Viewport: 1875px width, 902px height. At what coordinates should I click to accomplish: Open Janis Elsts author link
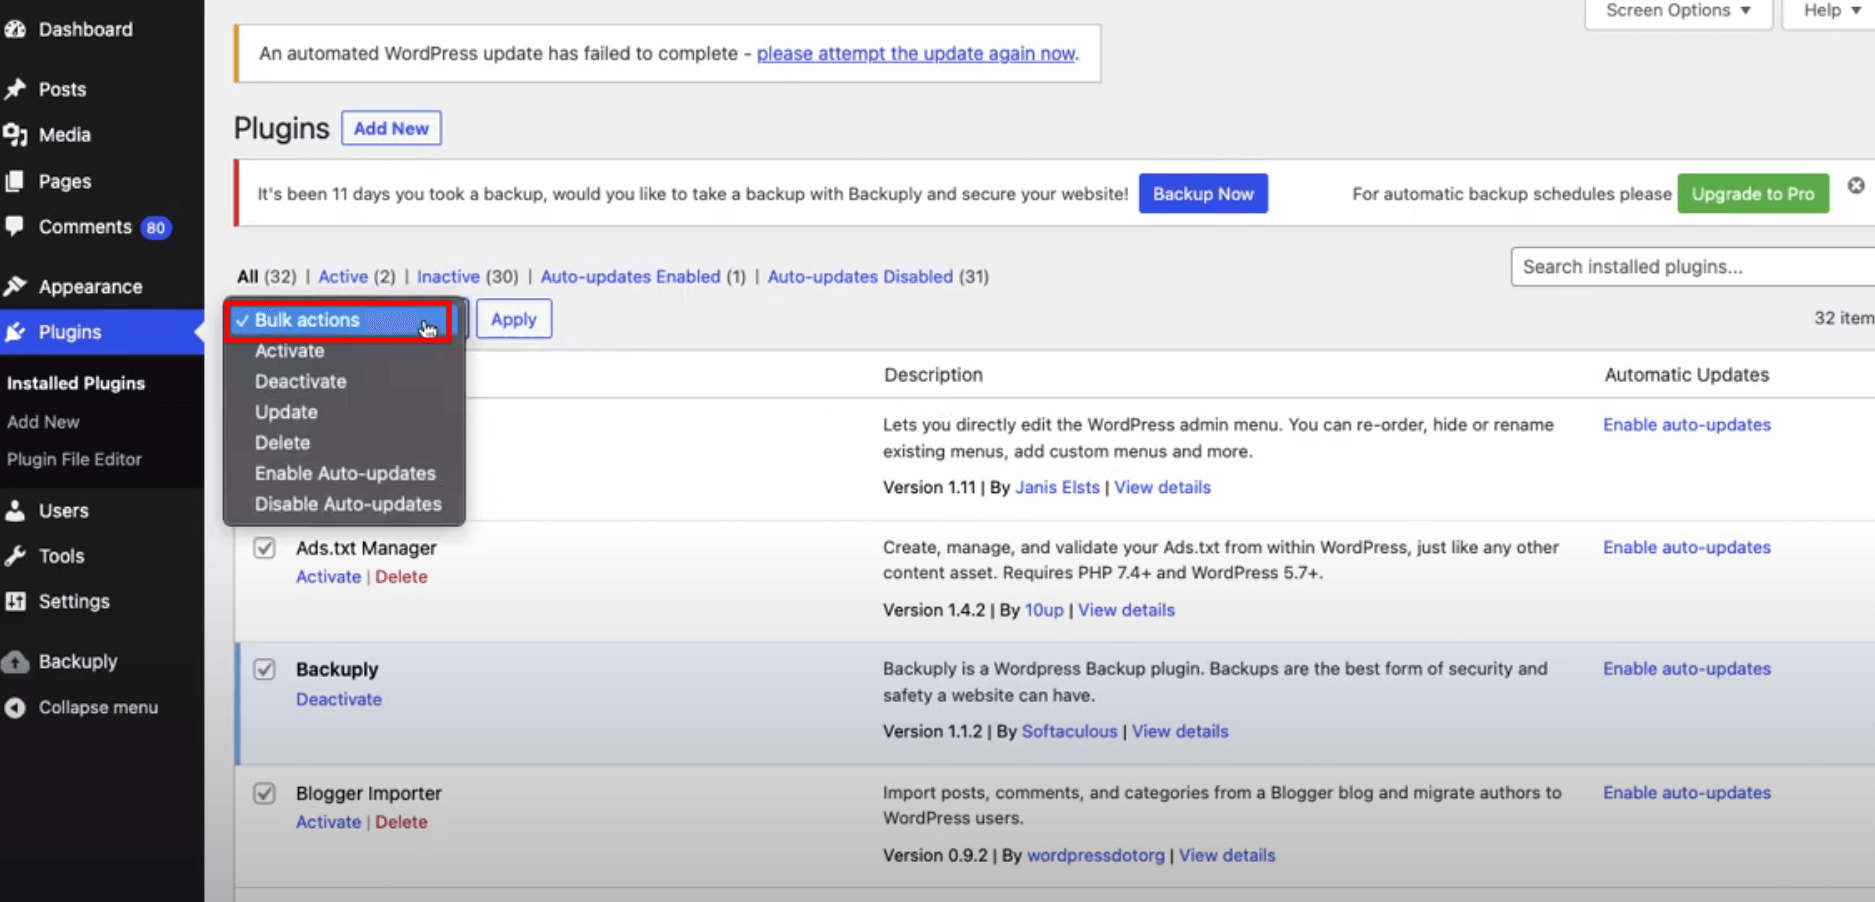[1057, 487]
